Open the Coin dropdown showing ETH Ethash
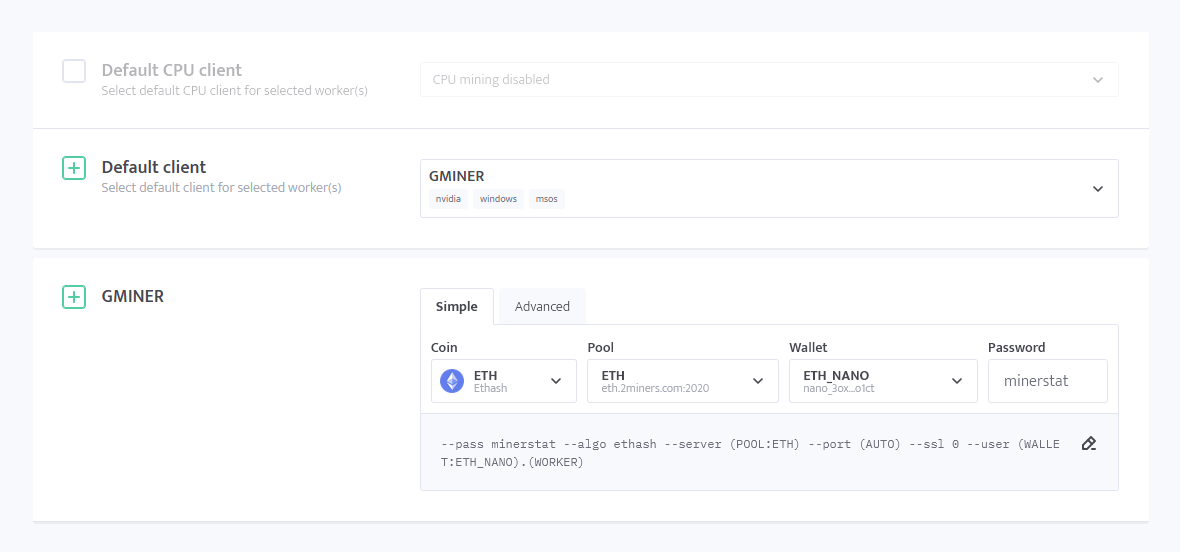The height and width of the screenshot is (552, 1180). click(503, 381)
